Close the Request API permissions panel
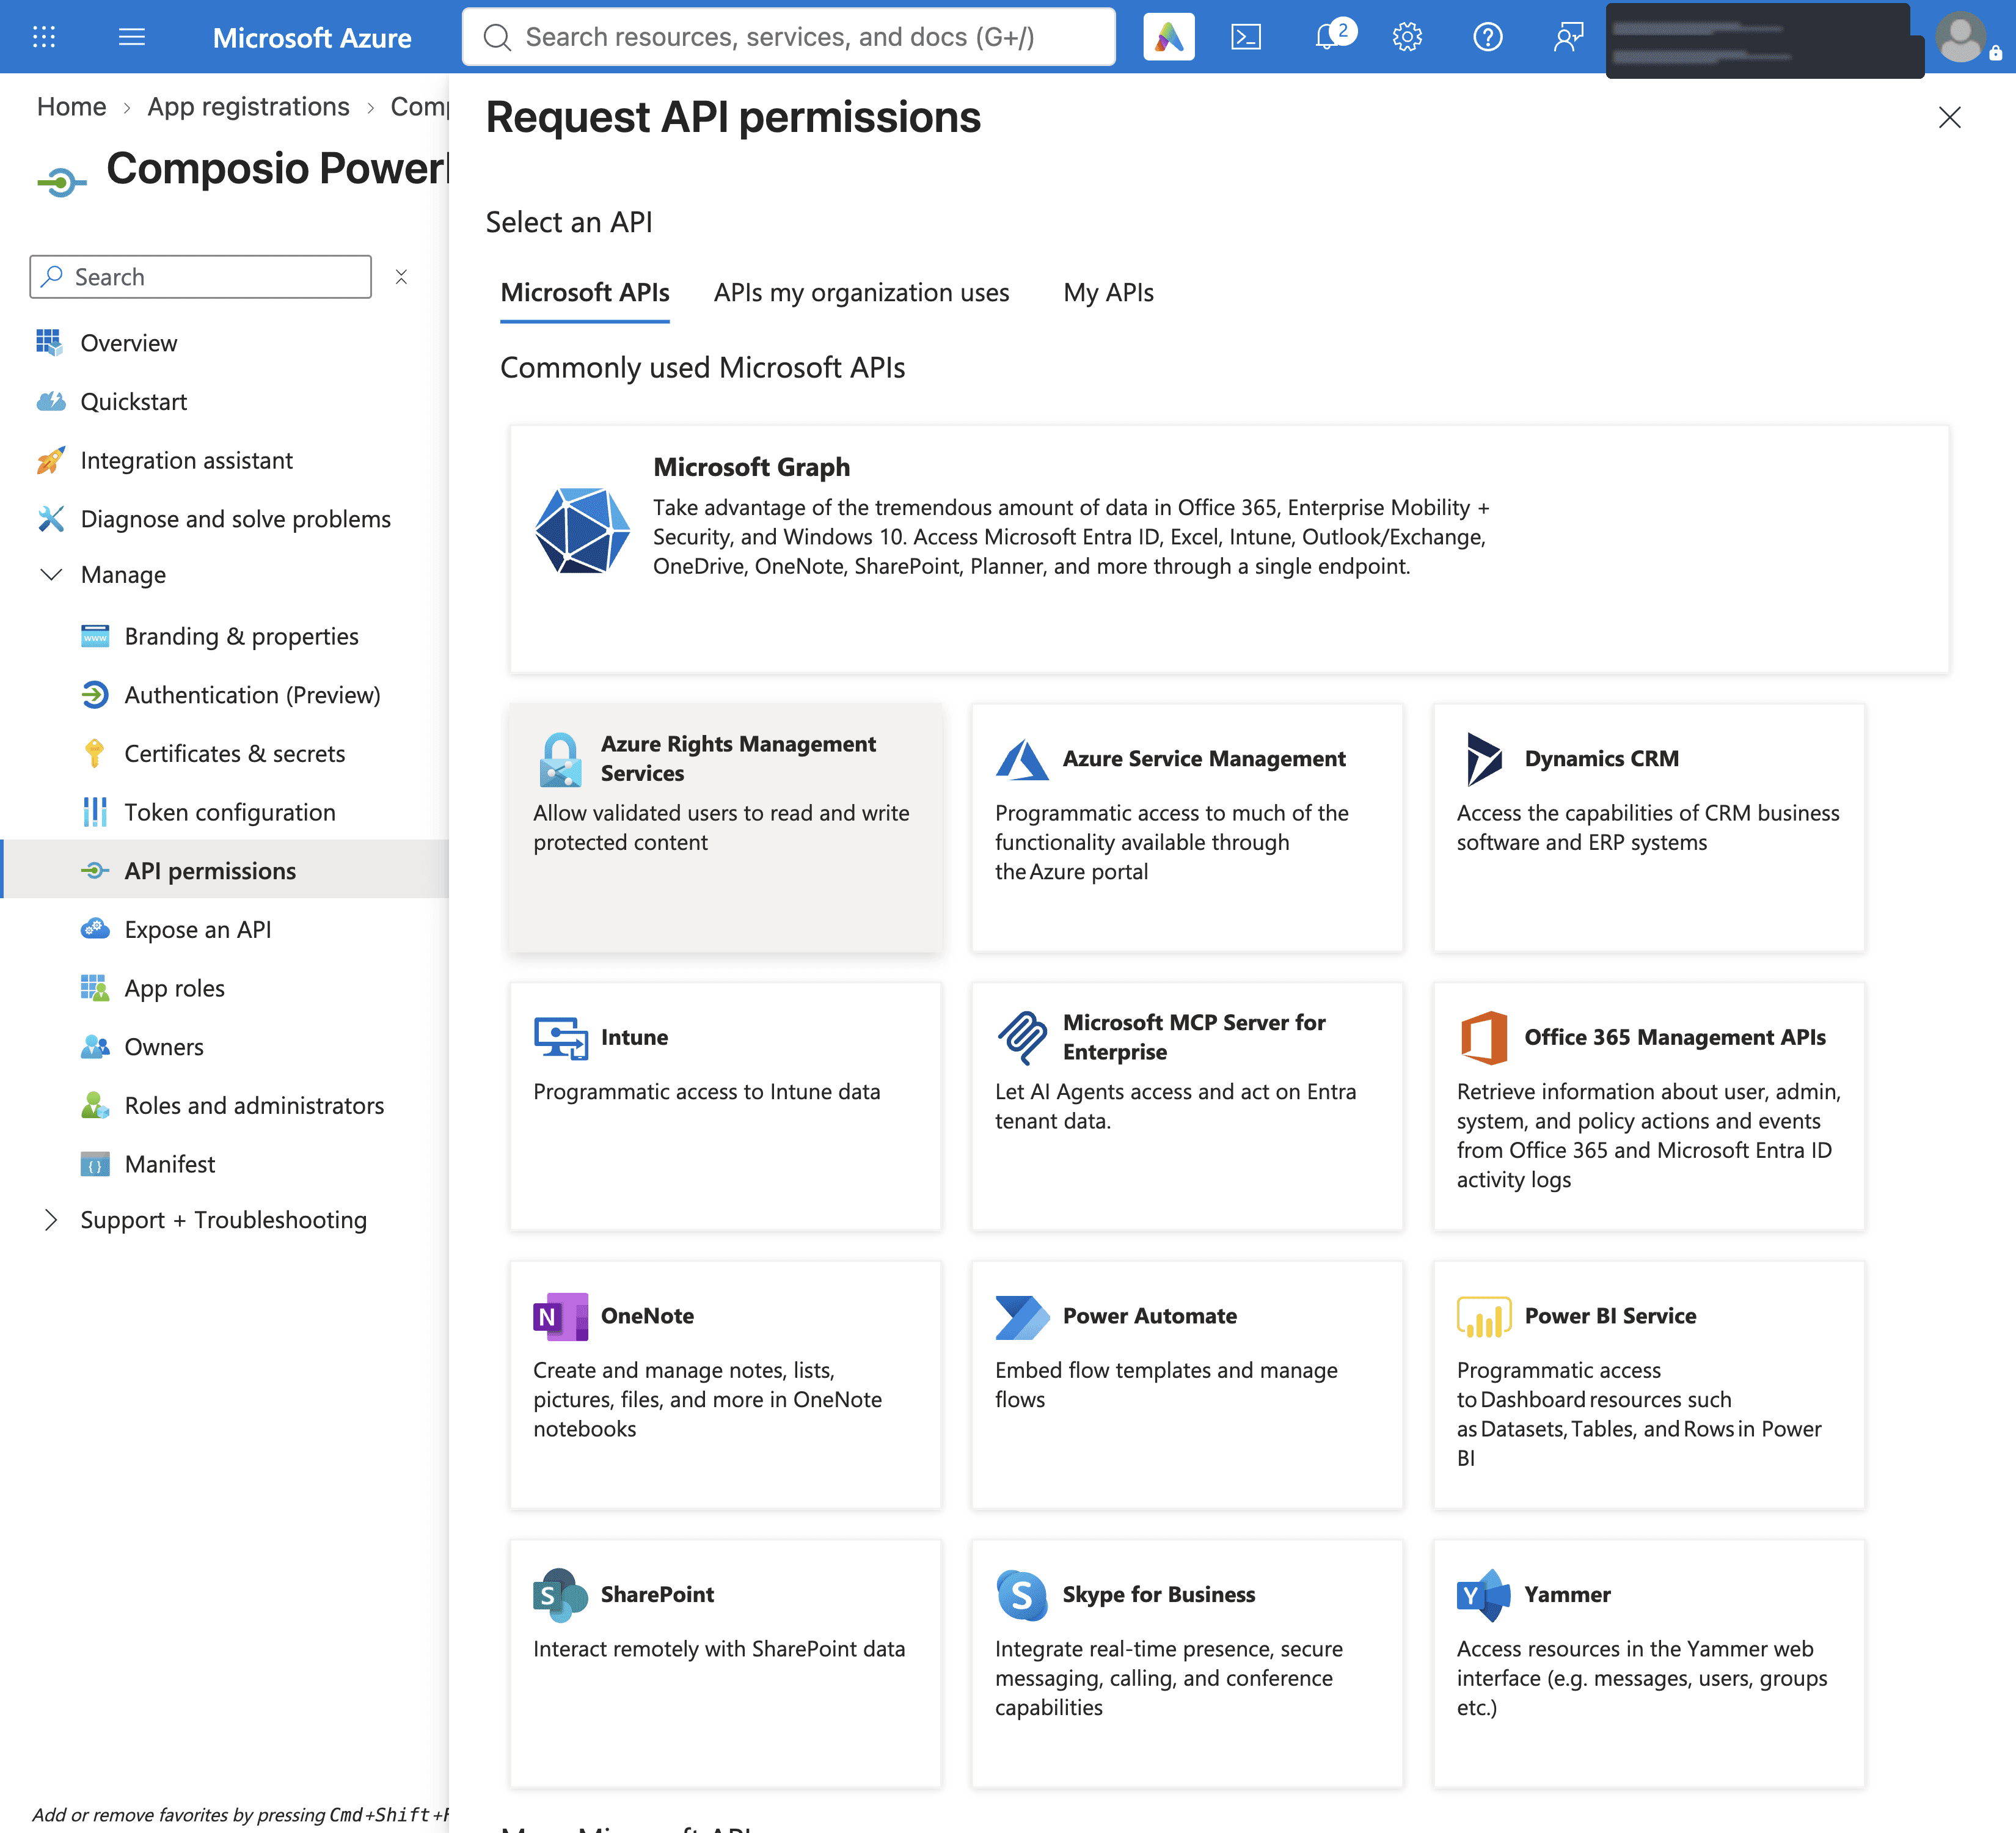2016x1833 pixels. click(x=1949, y=118)
